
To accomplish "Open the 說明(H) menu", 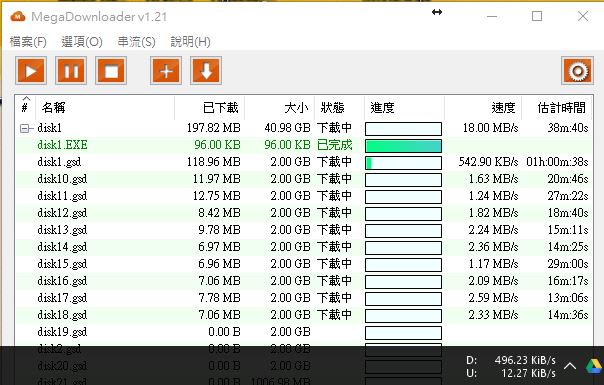I will (x=191, y=41).
